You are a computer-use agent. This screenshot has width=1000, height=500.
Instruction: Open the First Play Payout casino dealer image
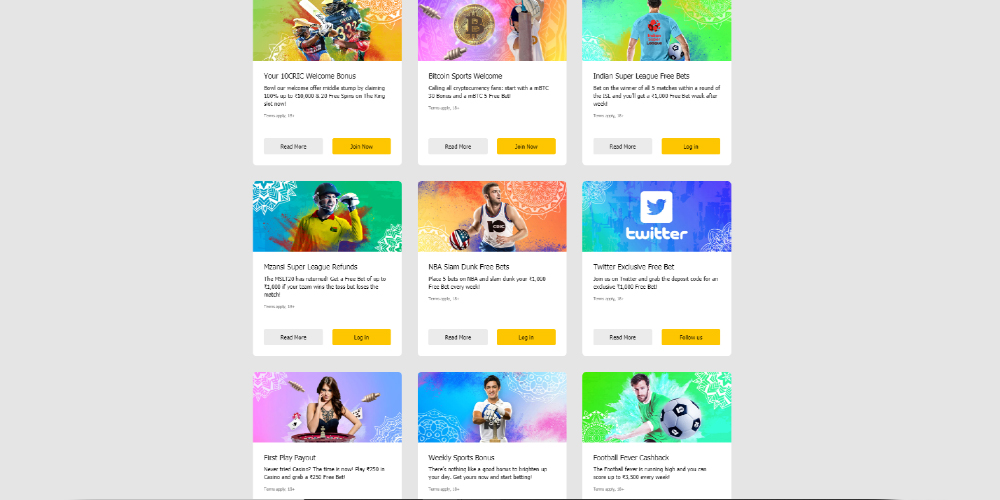tap(327, 407)
